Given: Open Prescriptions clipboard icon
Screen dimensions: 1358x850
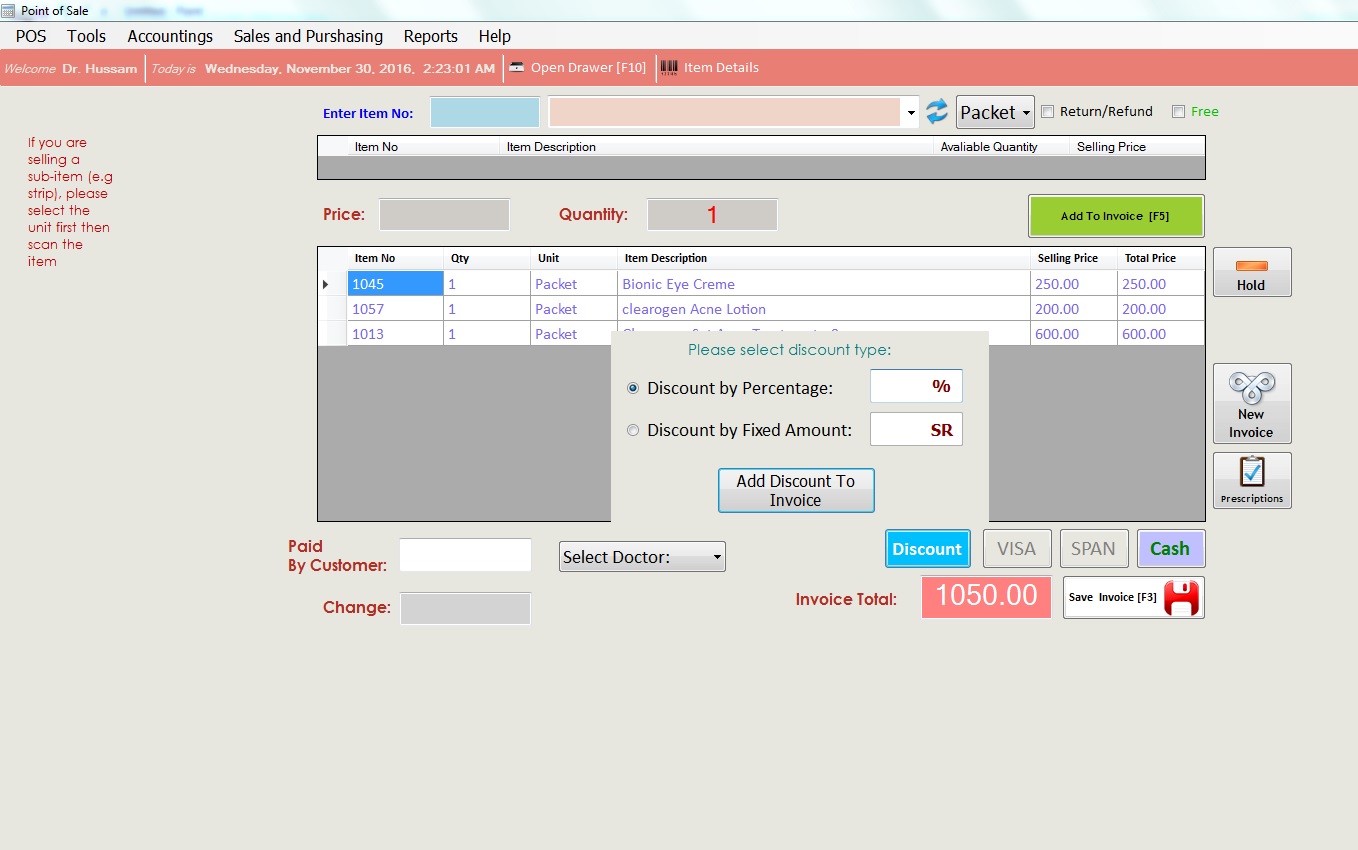Looking at the screenshot, I should click(1251, 471).
